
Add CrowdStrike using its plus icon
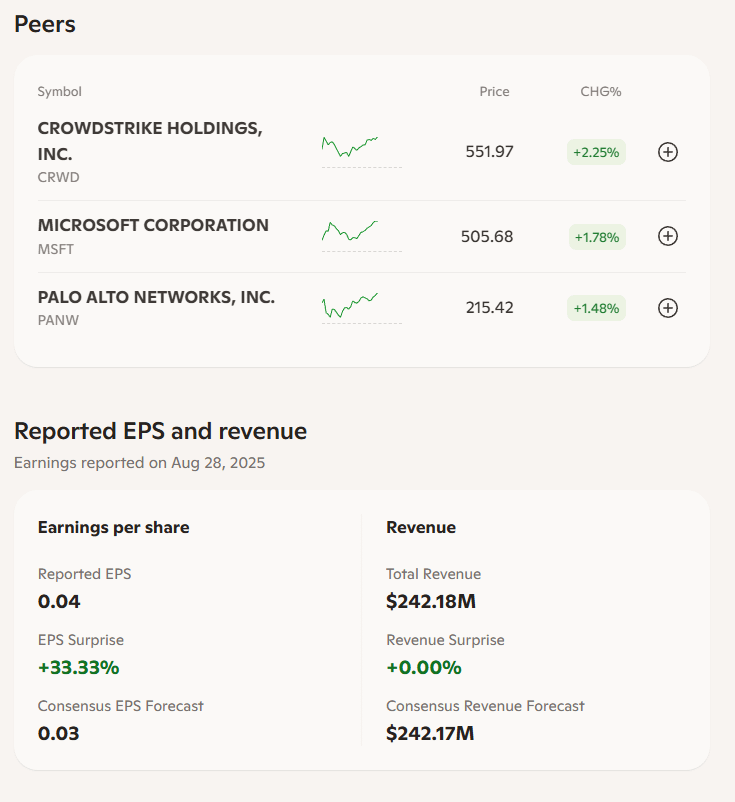pyautogui.click(x=668, y=152)
